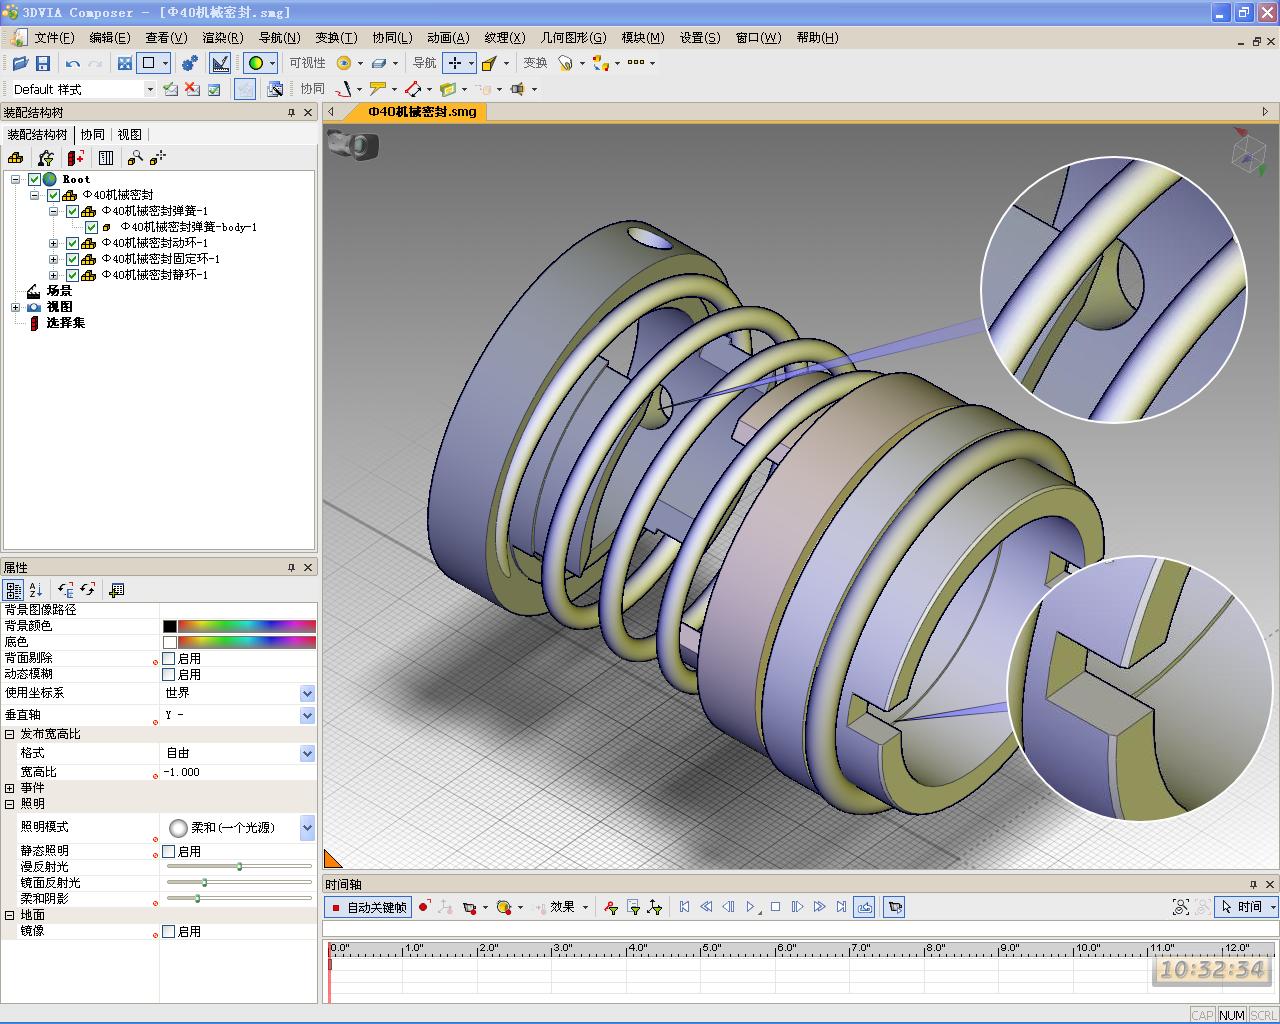Screen dimensions: 1280x1024
Task: Click the green sphere render mode icon
Action: (x=256, y=63)
